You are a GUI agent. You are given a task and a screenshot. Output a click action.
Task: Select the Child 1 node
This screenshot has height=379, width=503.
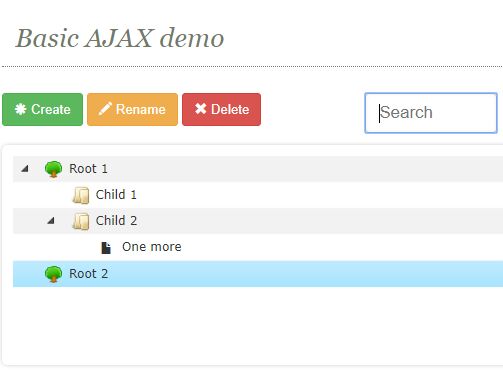pos(116,195)
